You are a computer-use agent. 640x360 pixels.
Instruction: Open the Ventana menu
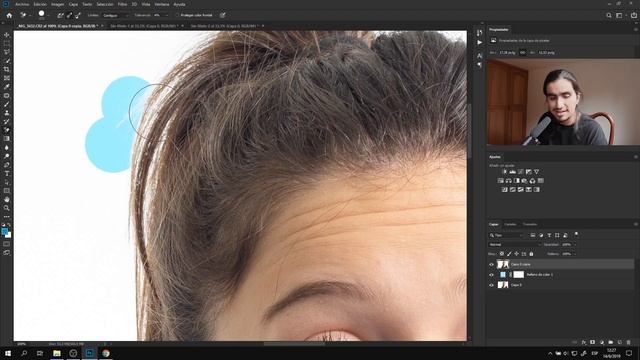tap(162, 4)
